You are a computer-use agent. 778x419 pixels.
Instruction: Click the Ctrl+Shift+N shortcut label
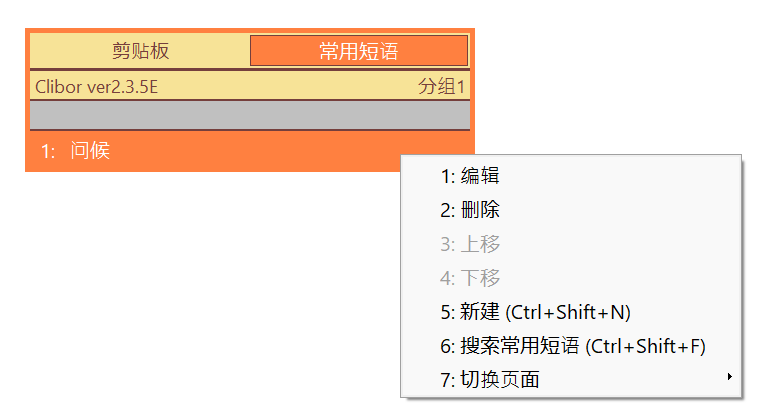click(568, 312)
